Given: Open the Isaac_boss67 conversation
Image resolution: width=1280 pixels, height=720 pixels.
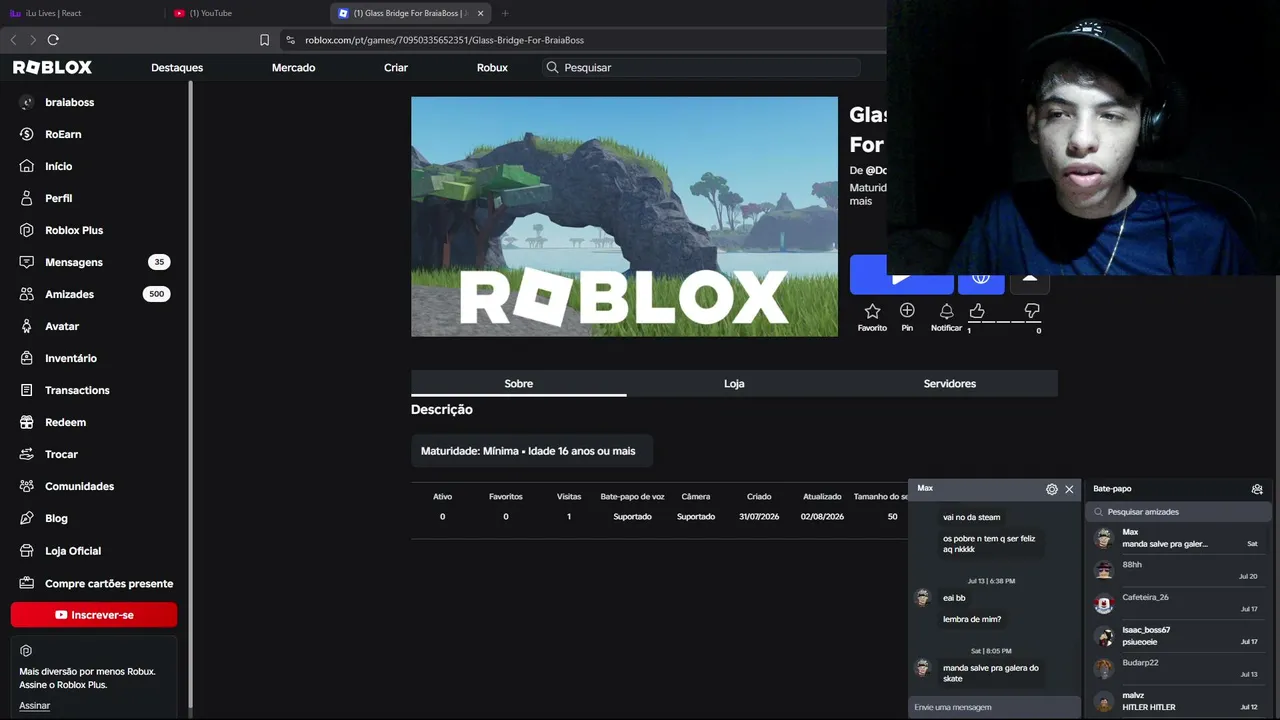Looking at the screenshot, I should [x=1179, y=636].
